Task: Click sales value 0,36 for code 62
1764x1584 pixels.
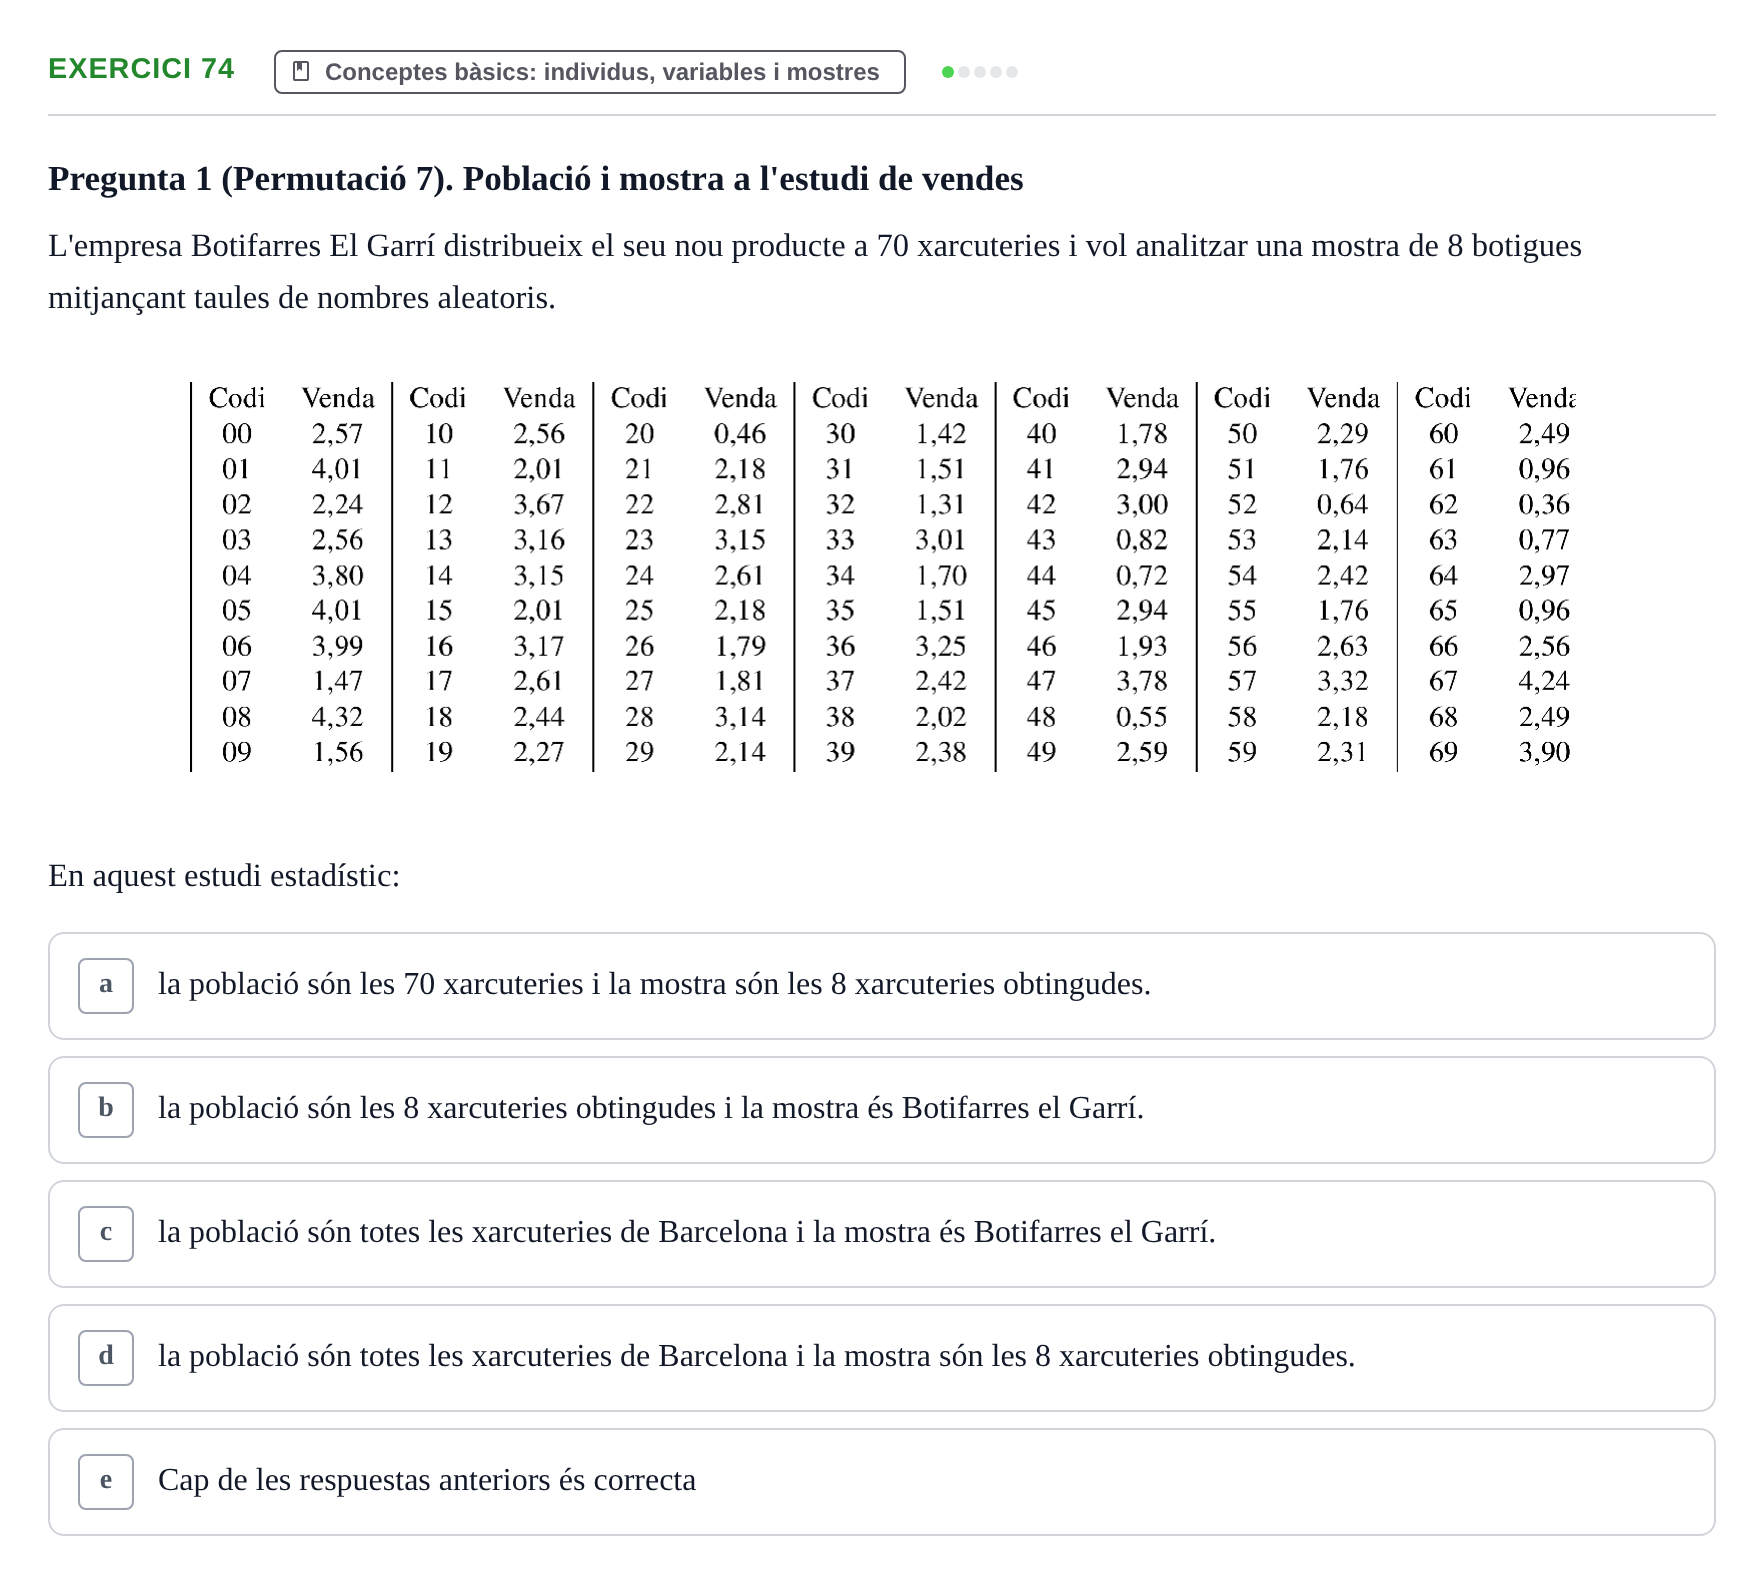Action: [x=1544, y=504]
